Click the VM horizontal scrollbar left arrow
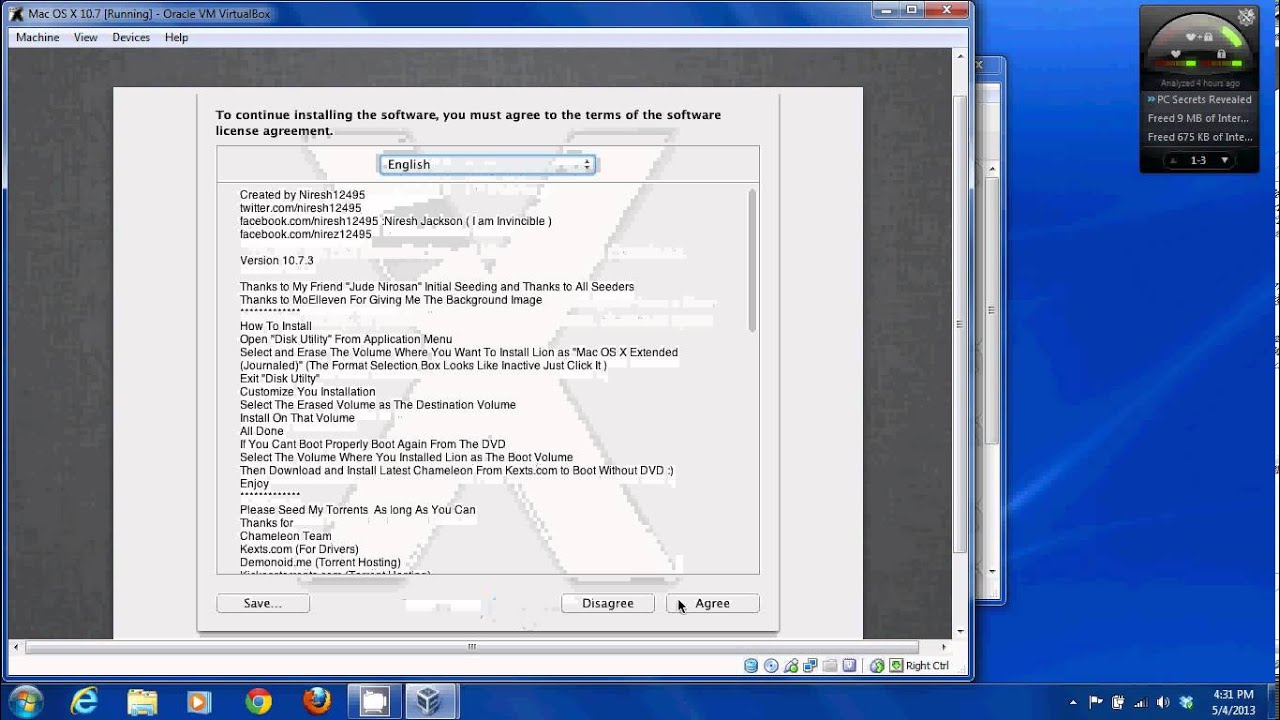 [x=16, y=647]
